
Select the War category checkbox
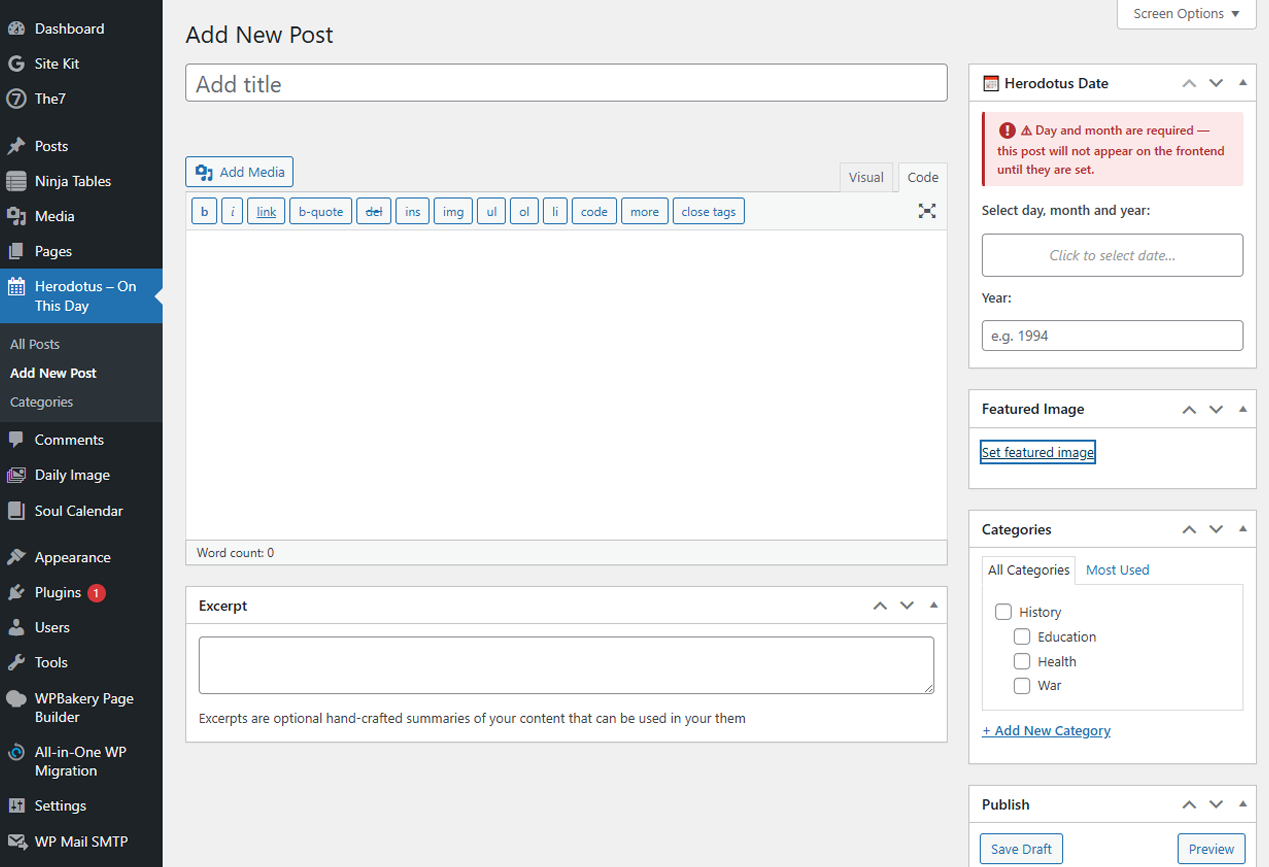click(x=1022, y=686)
